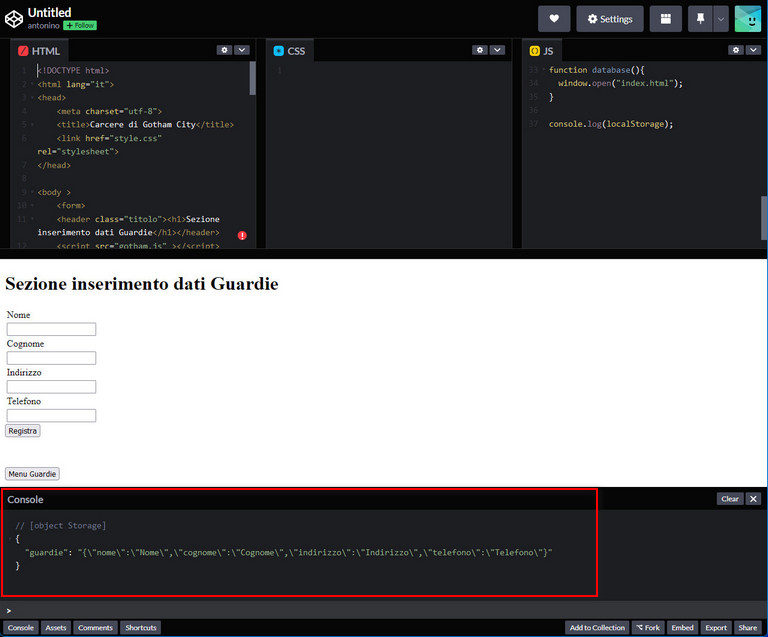This screenshot has height=637, width=768.
Task: Open CSS editor settings gear
Action: click(x=480, y=50)
